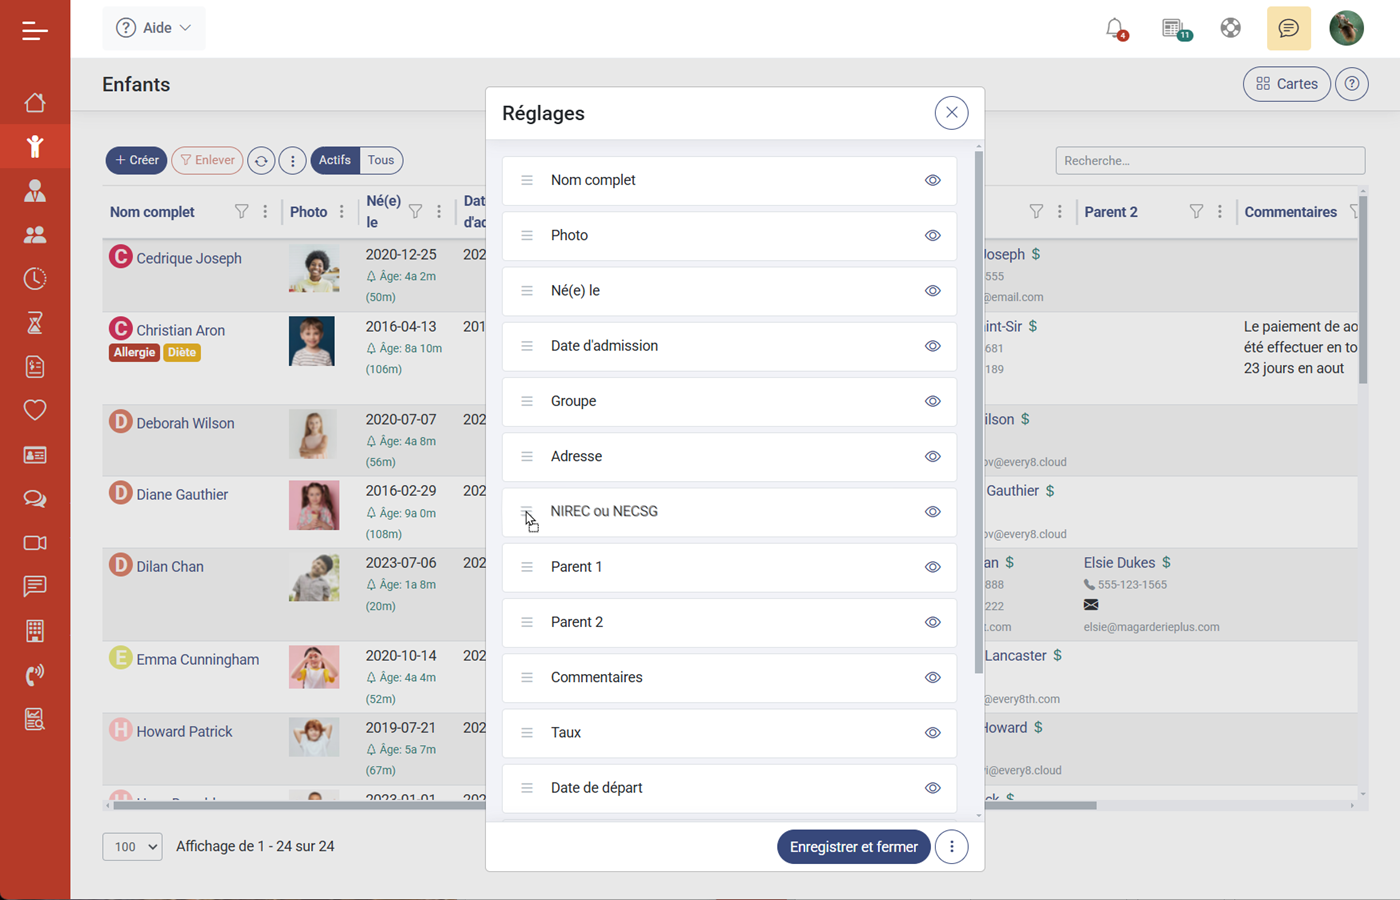The image size is (1400, 900).
Task: Open the hamburger menu icon
Action: coord(35,31)
